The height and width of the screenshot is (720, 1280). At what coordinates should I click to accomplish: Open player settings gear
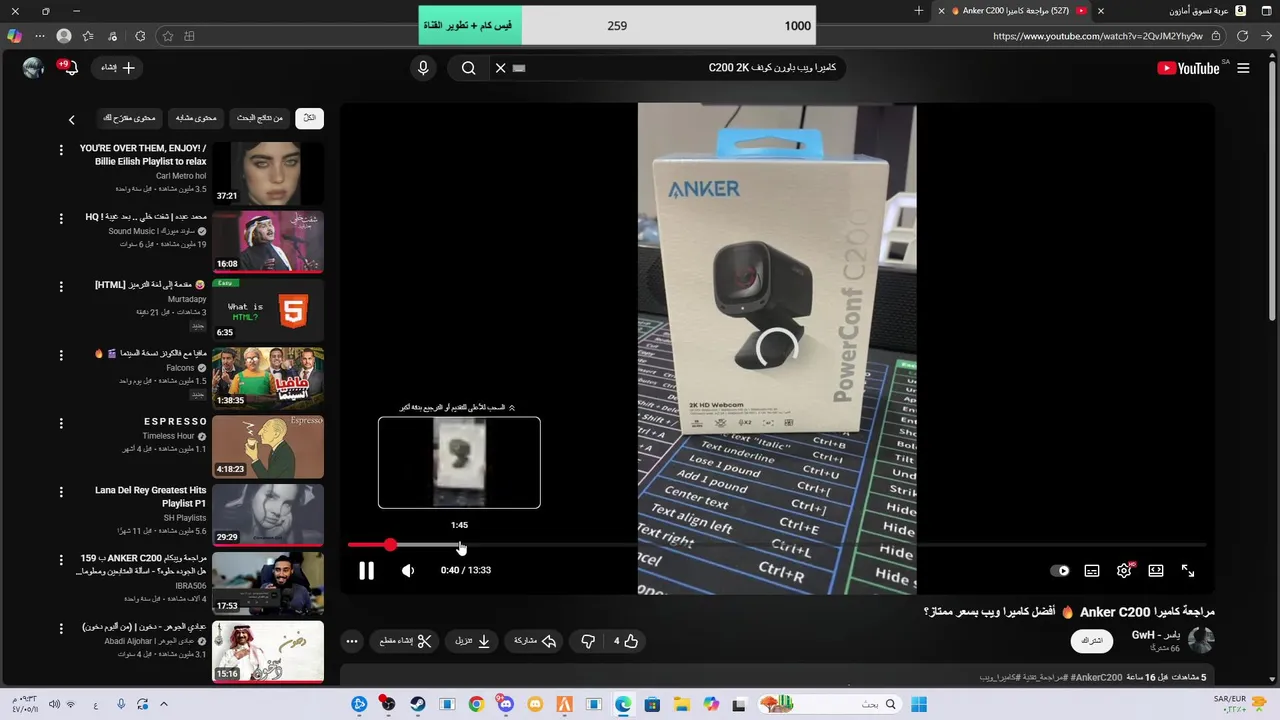1124,571
